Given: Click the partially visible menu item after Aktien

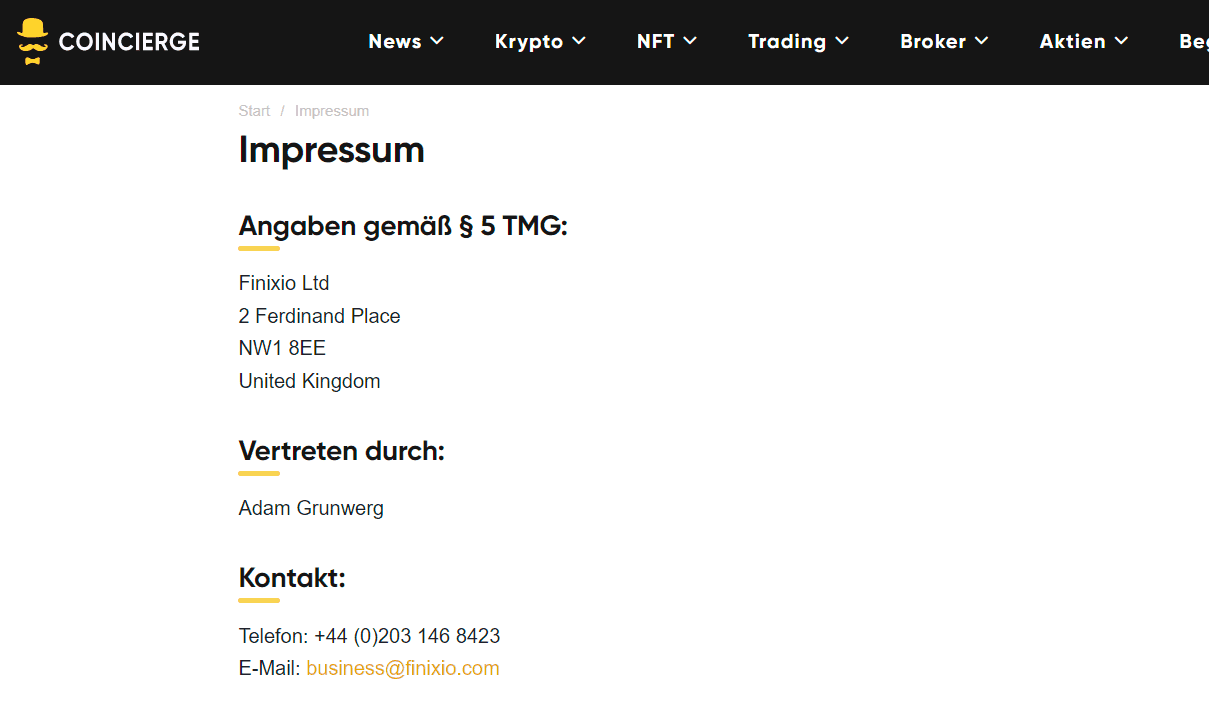Looking at the screenshot, I should [1193, 41].
